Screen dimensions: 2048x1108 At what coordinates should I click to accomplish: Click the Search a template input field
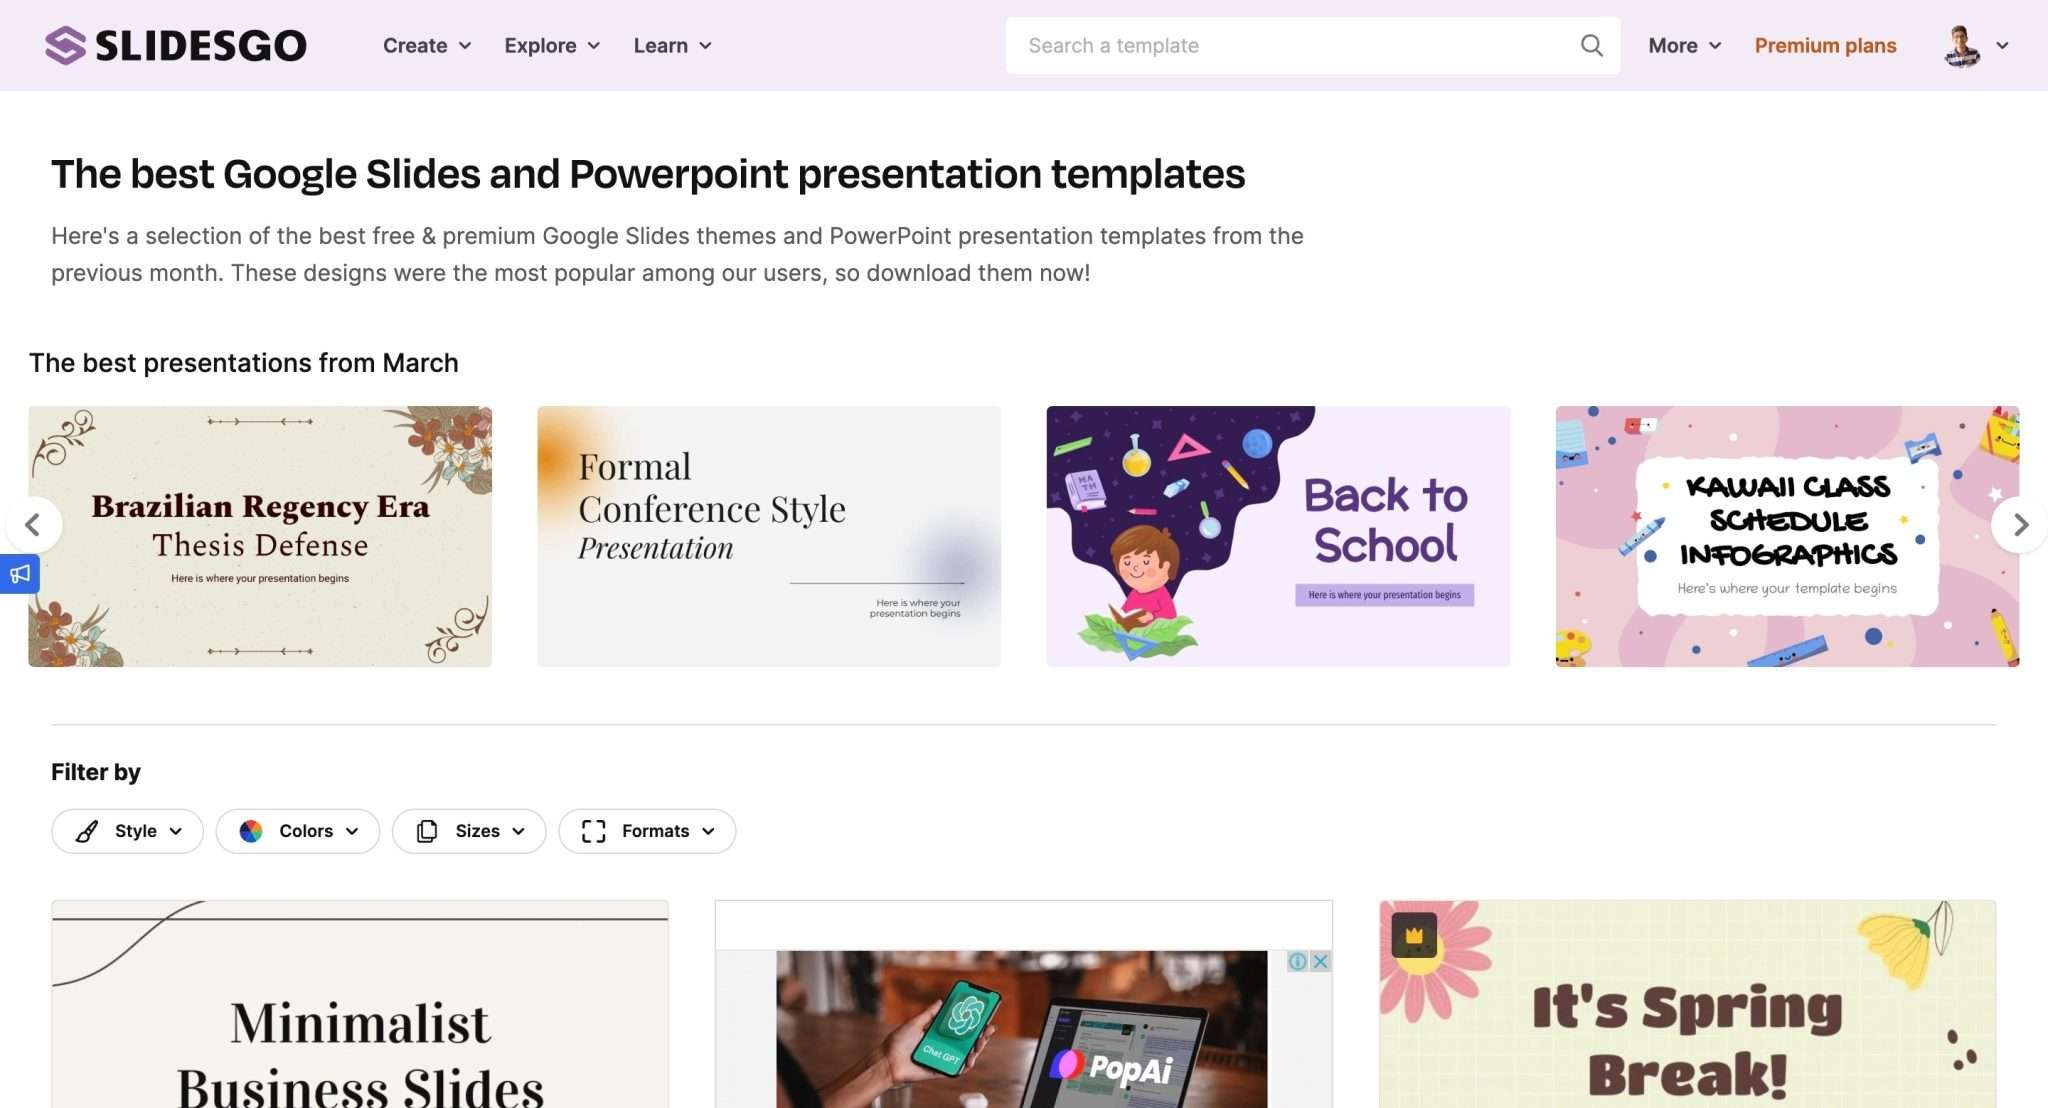pyautogui.click(x=1200, y=45)
